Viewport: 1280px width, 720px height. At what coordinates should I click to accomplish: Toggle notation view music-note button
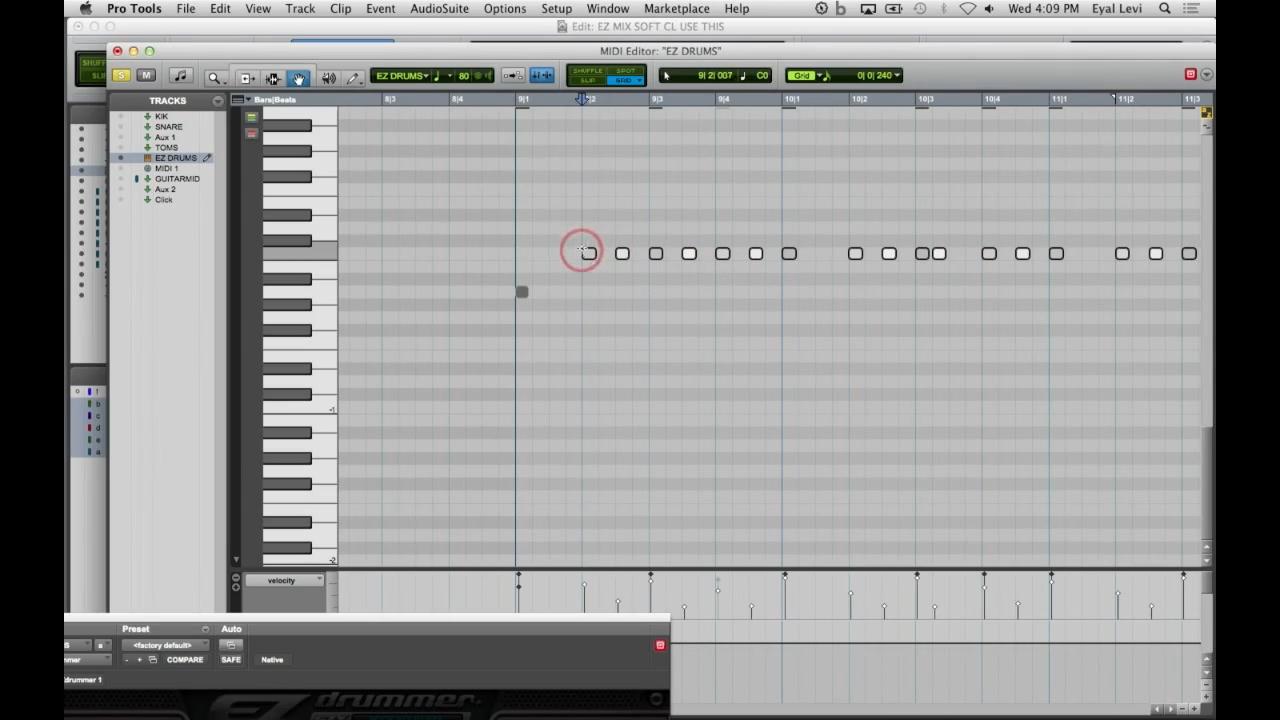coord(180,76)
